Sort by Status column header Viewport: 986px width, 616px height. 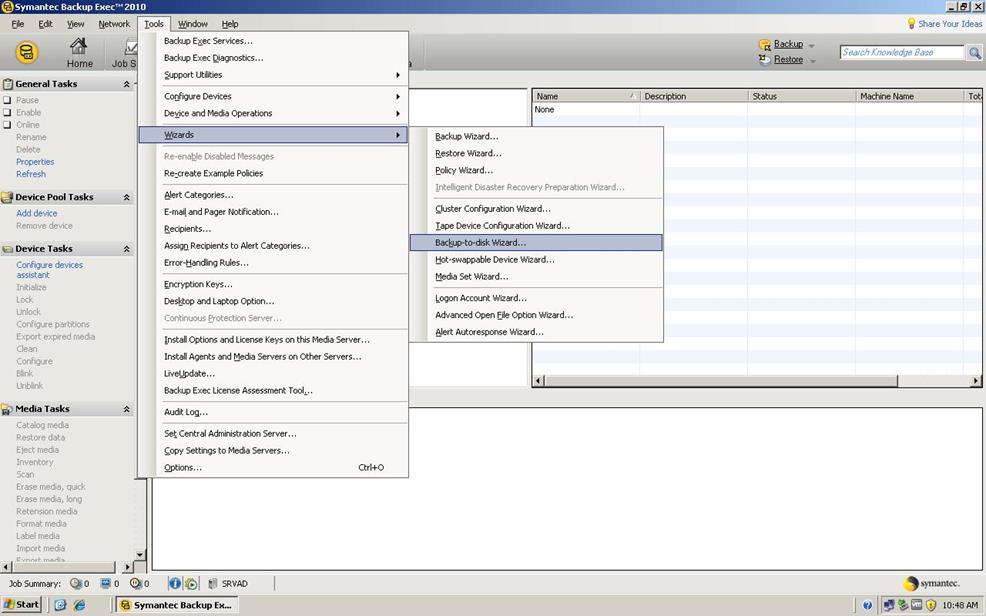pyautogui.click(x=802, y=96)
